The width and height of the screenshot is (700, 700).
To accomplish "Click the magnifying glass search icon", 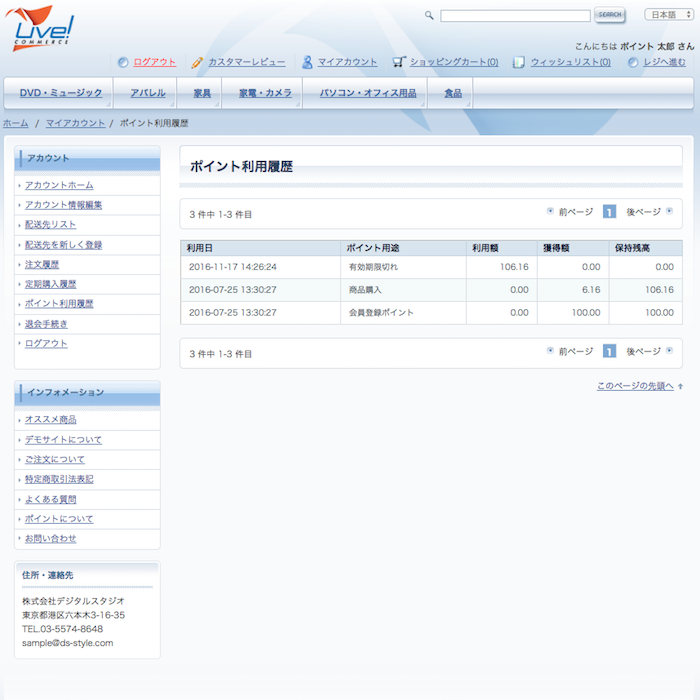I will click(429, 16).
